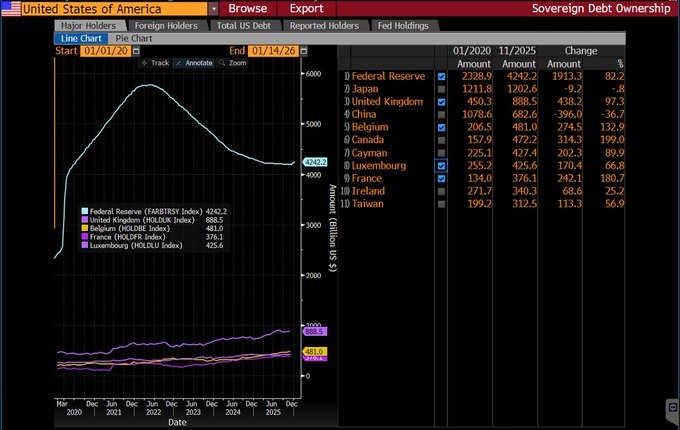This screenshot has width=680, height=430.
Task: Uncheck the Federal Reserve checkbox
Action: pyautogui.click(x=442, y=76)
